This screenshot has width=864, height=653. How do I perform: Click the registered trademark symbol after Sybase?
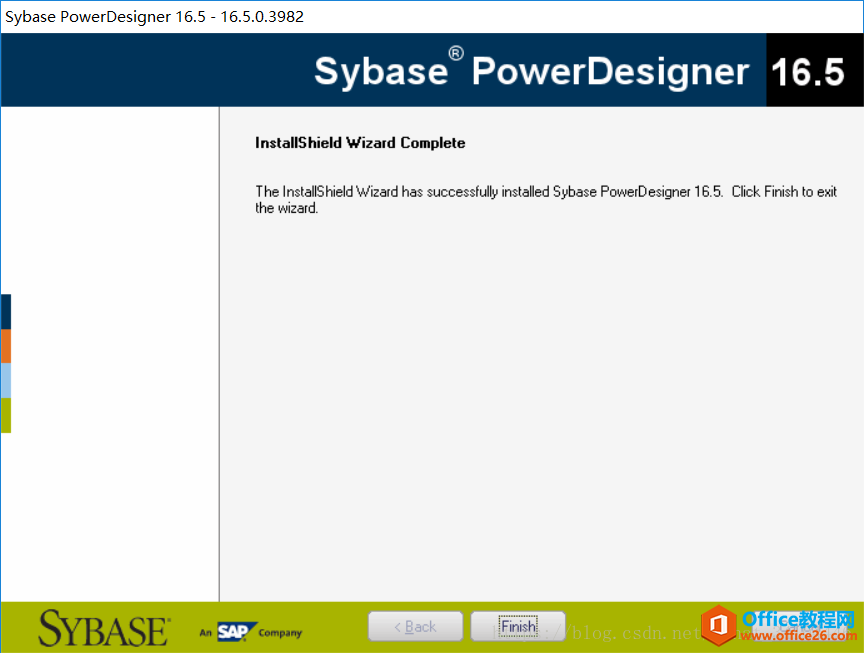click(455, 53)
